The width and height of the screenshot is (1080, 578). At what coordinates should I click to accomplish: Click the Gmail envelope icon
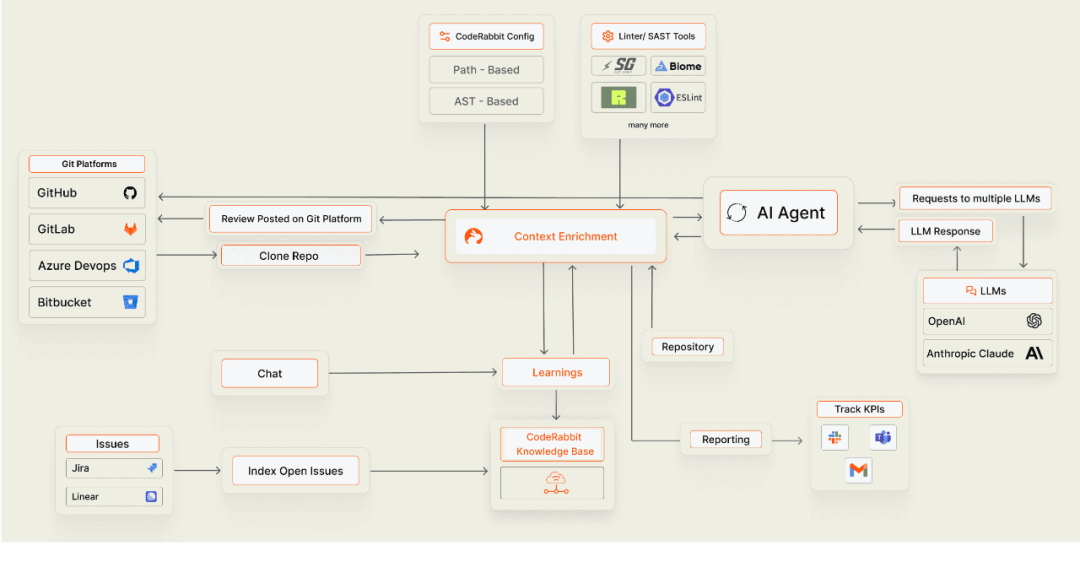858,470
